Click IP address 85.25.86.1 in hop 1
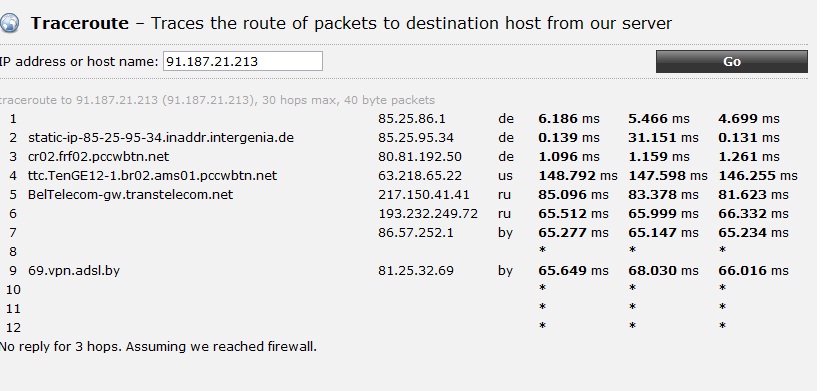This screenshot has height=391, width=828. point(411,119)
